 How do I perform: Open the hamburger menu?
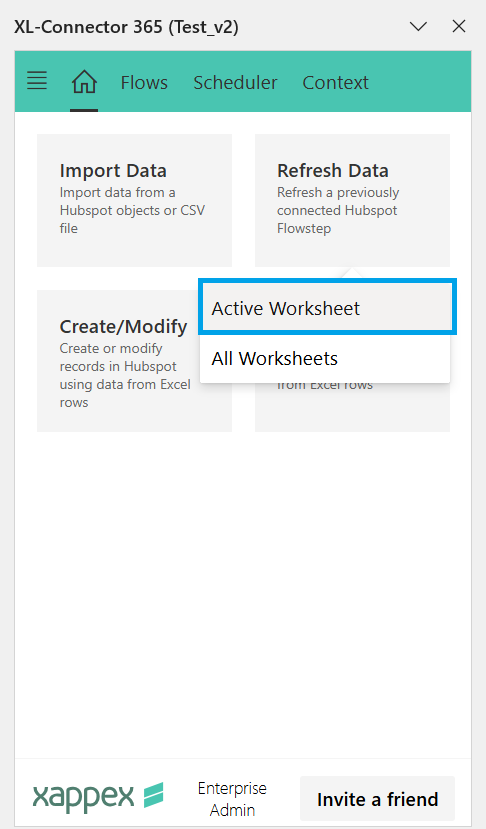click(37, 81)
